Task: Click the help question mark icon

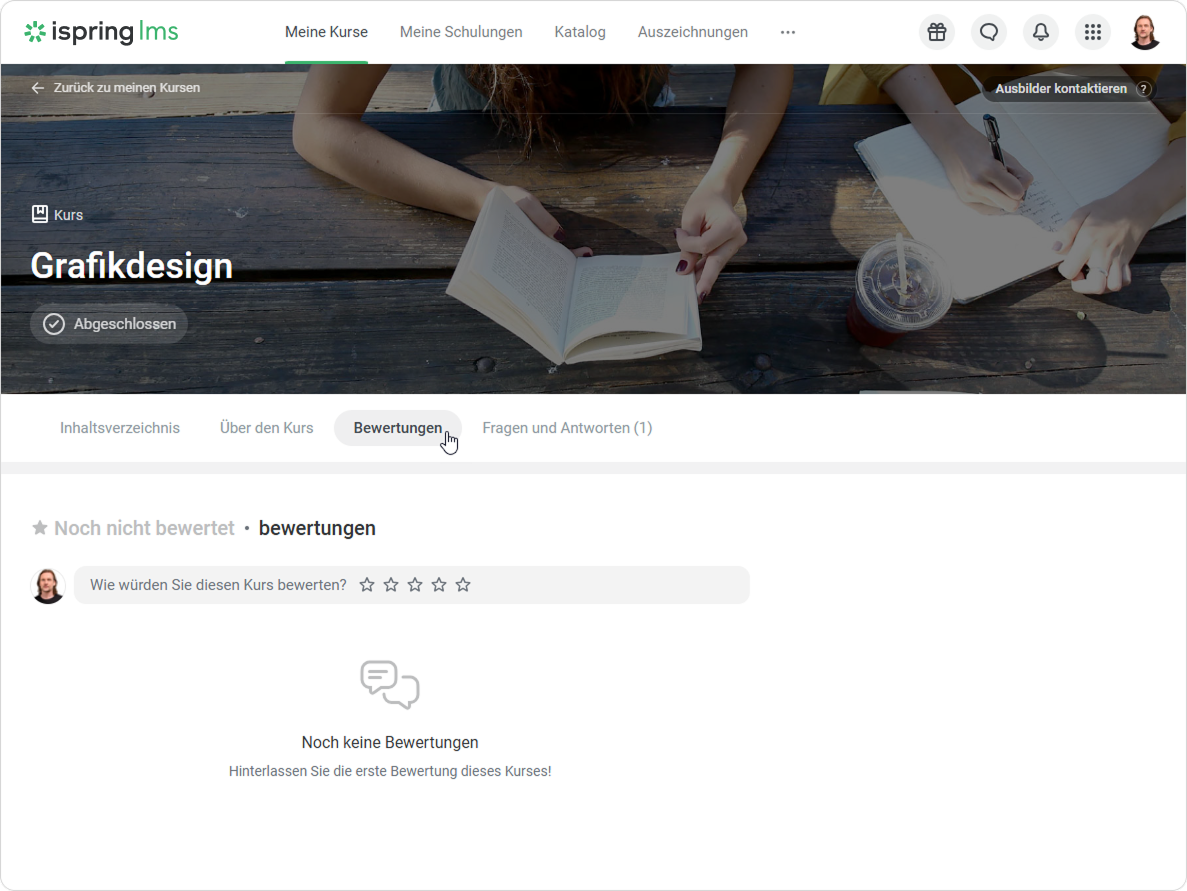Action: [1144, 89]
